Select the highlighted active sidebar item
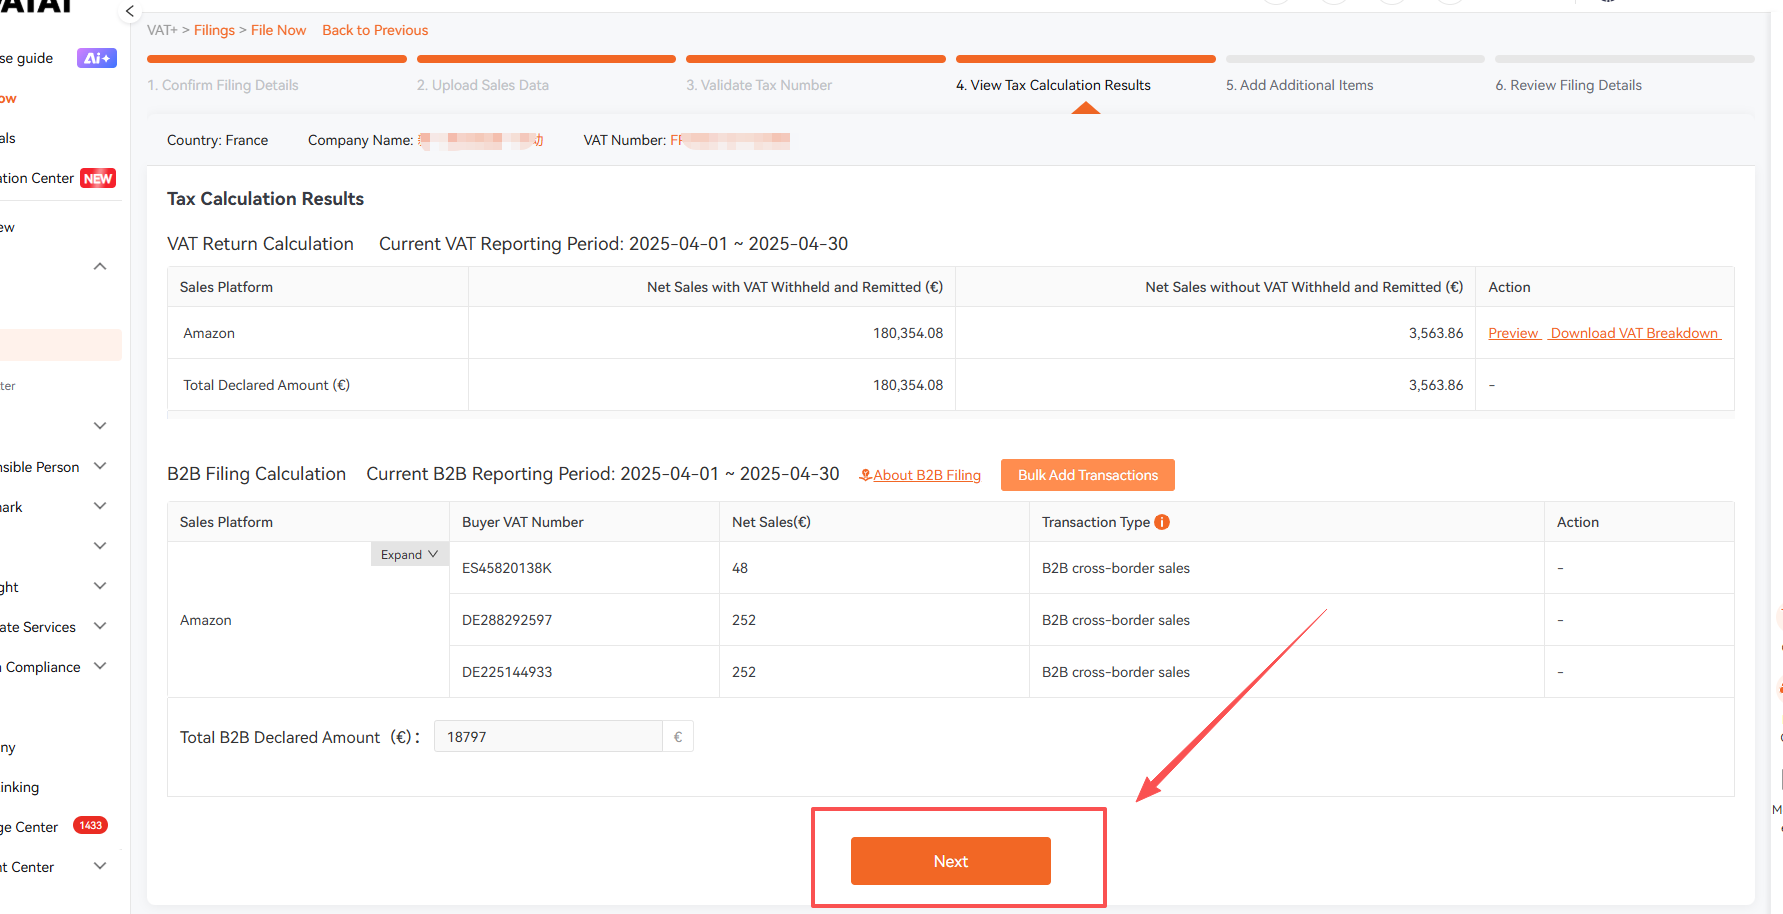The height and width of the screenshot is (914, 1783). (x=61, y=345)
